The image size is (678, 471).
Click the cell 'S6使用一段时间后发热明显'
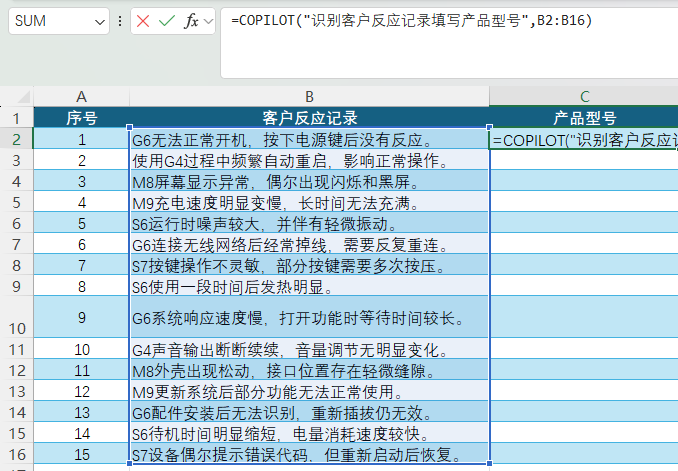(x=309, y=286)
